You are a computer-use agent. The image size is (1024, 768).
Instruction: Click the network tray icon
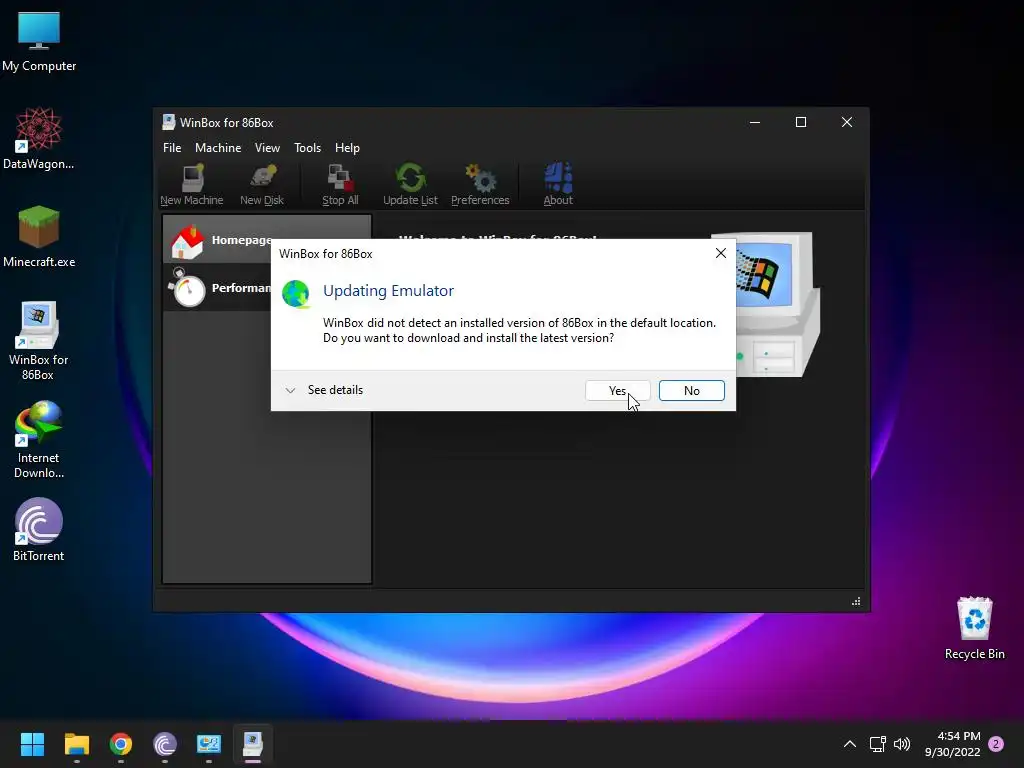coord(877,744)
